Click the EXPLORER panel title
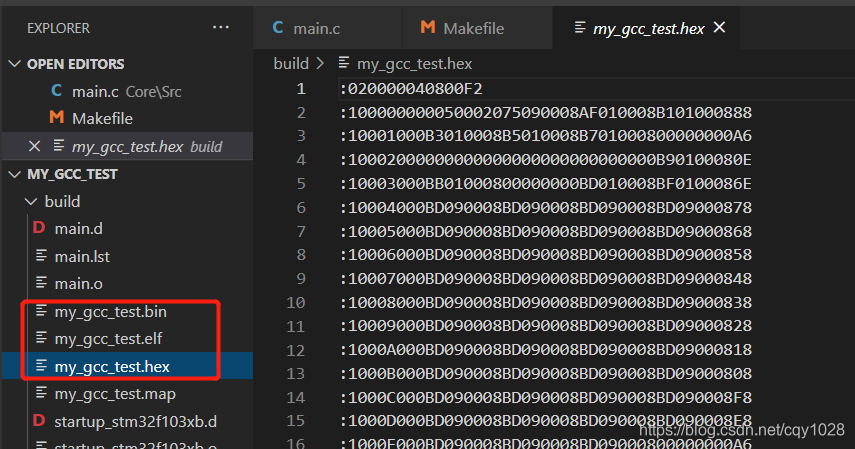 [58, 28]
